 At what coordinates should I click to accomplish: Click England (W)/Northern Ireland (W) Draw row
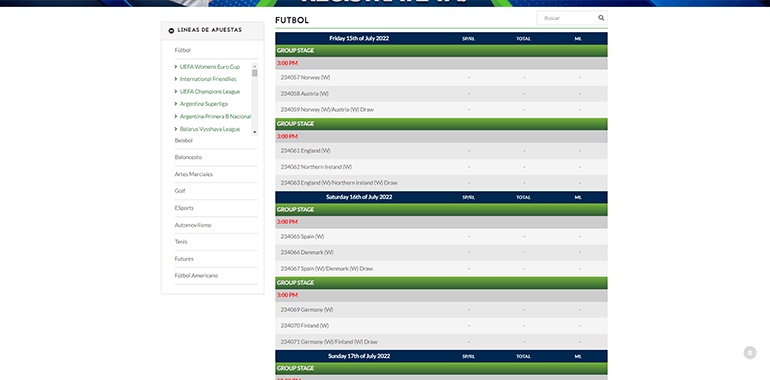click(441, 183)
